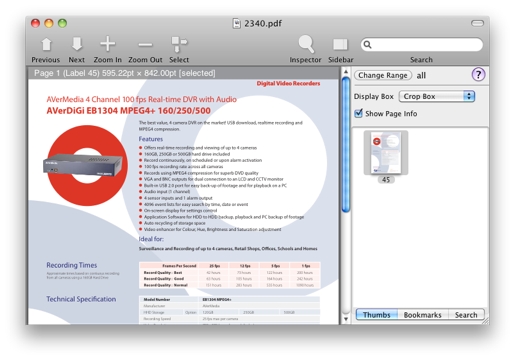Click the search magnifier icon in field
Image resolution: width=515 pixels, height=360 pixels.
click(x=367, y=44)
